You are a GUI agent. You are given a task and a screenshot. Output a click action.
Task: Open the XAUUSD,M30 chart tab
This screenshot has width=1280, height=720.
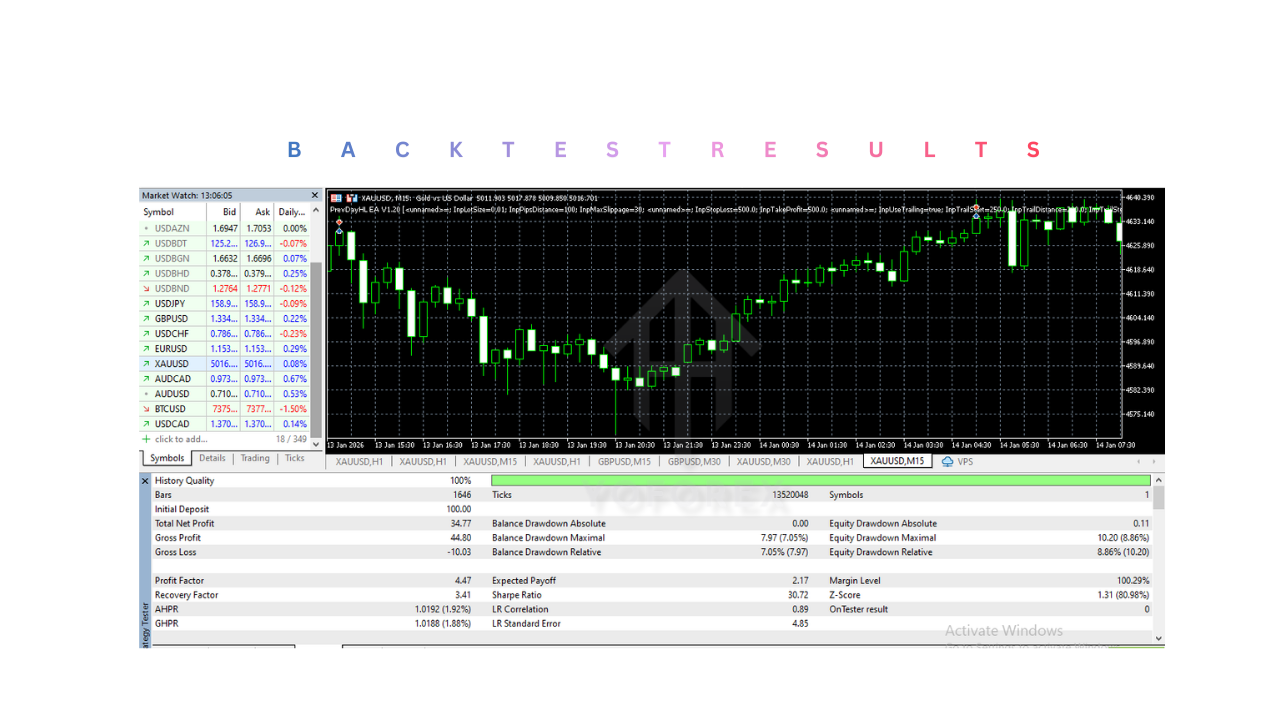click(764, 462)
